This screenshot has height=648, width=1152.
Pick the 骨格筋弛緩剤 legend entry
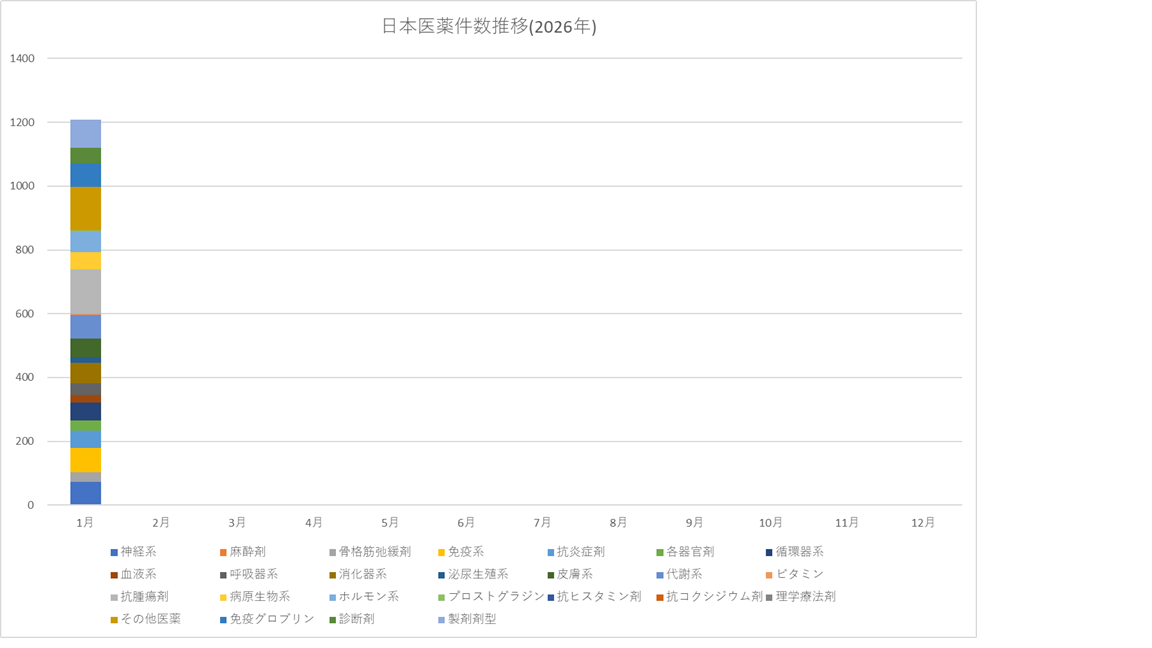[x=374, y=551]
